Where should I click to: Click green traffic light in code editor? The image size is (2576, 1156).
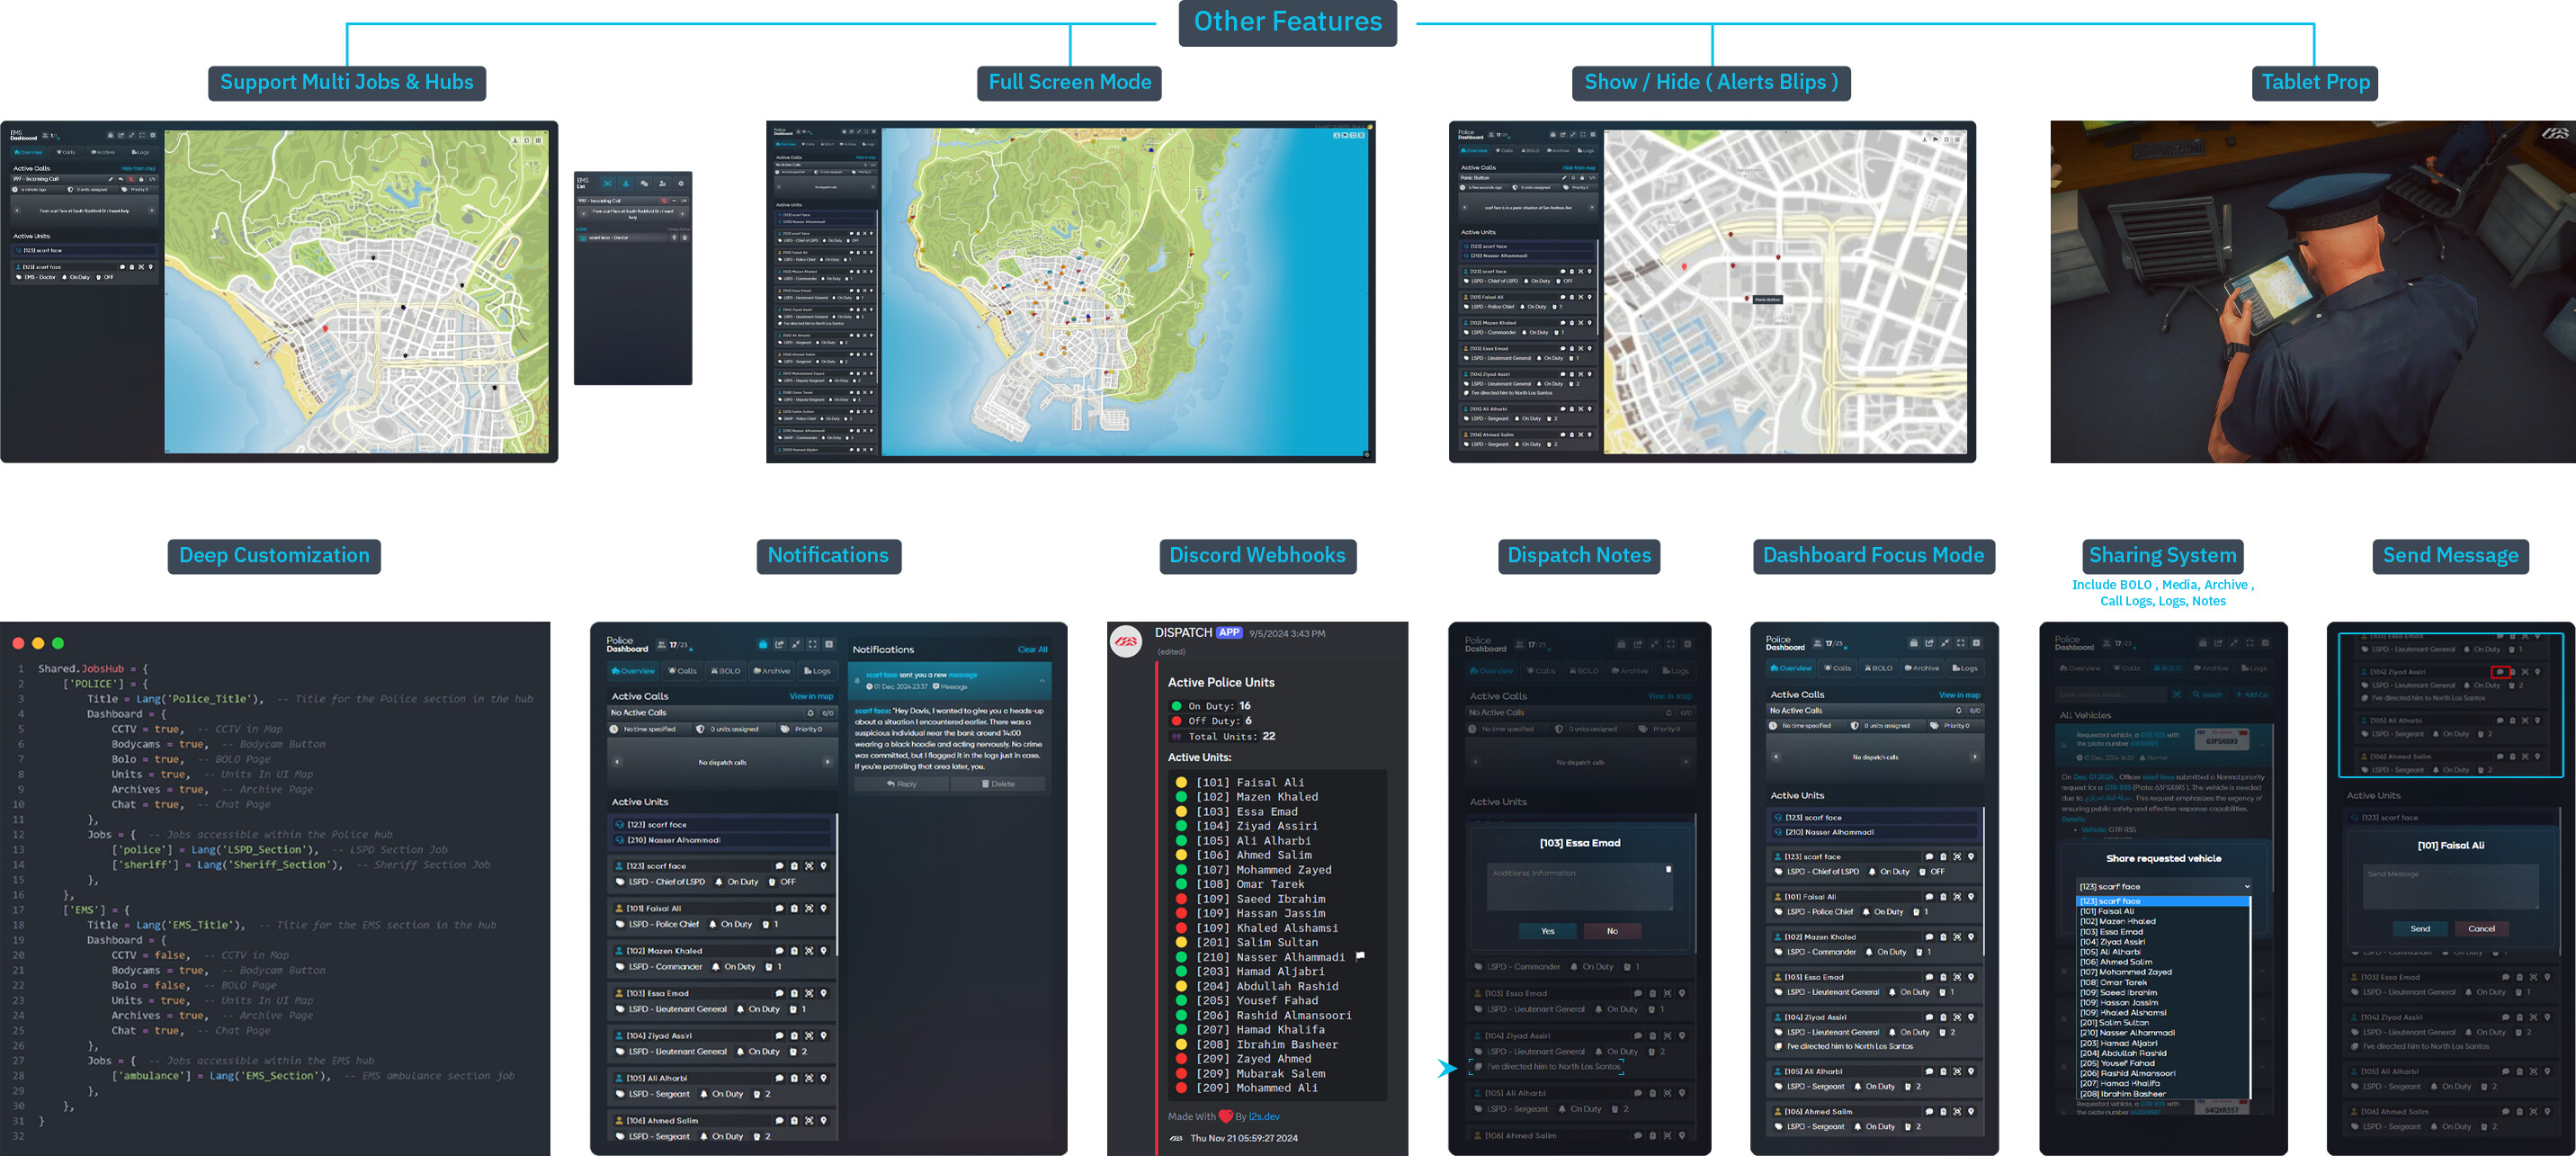click(58, 644)
